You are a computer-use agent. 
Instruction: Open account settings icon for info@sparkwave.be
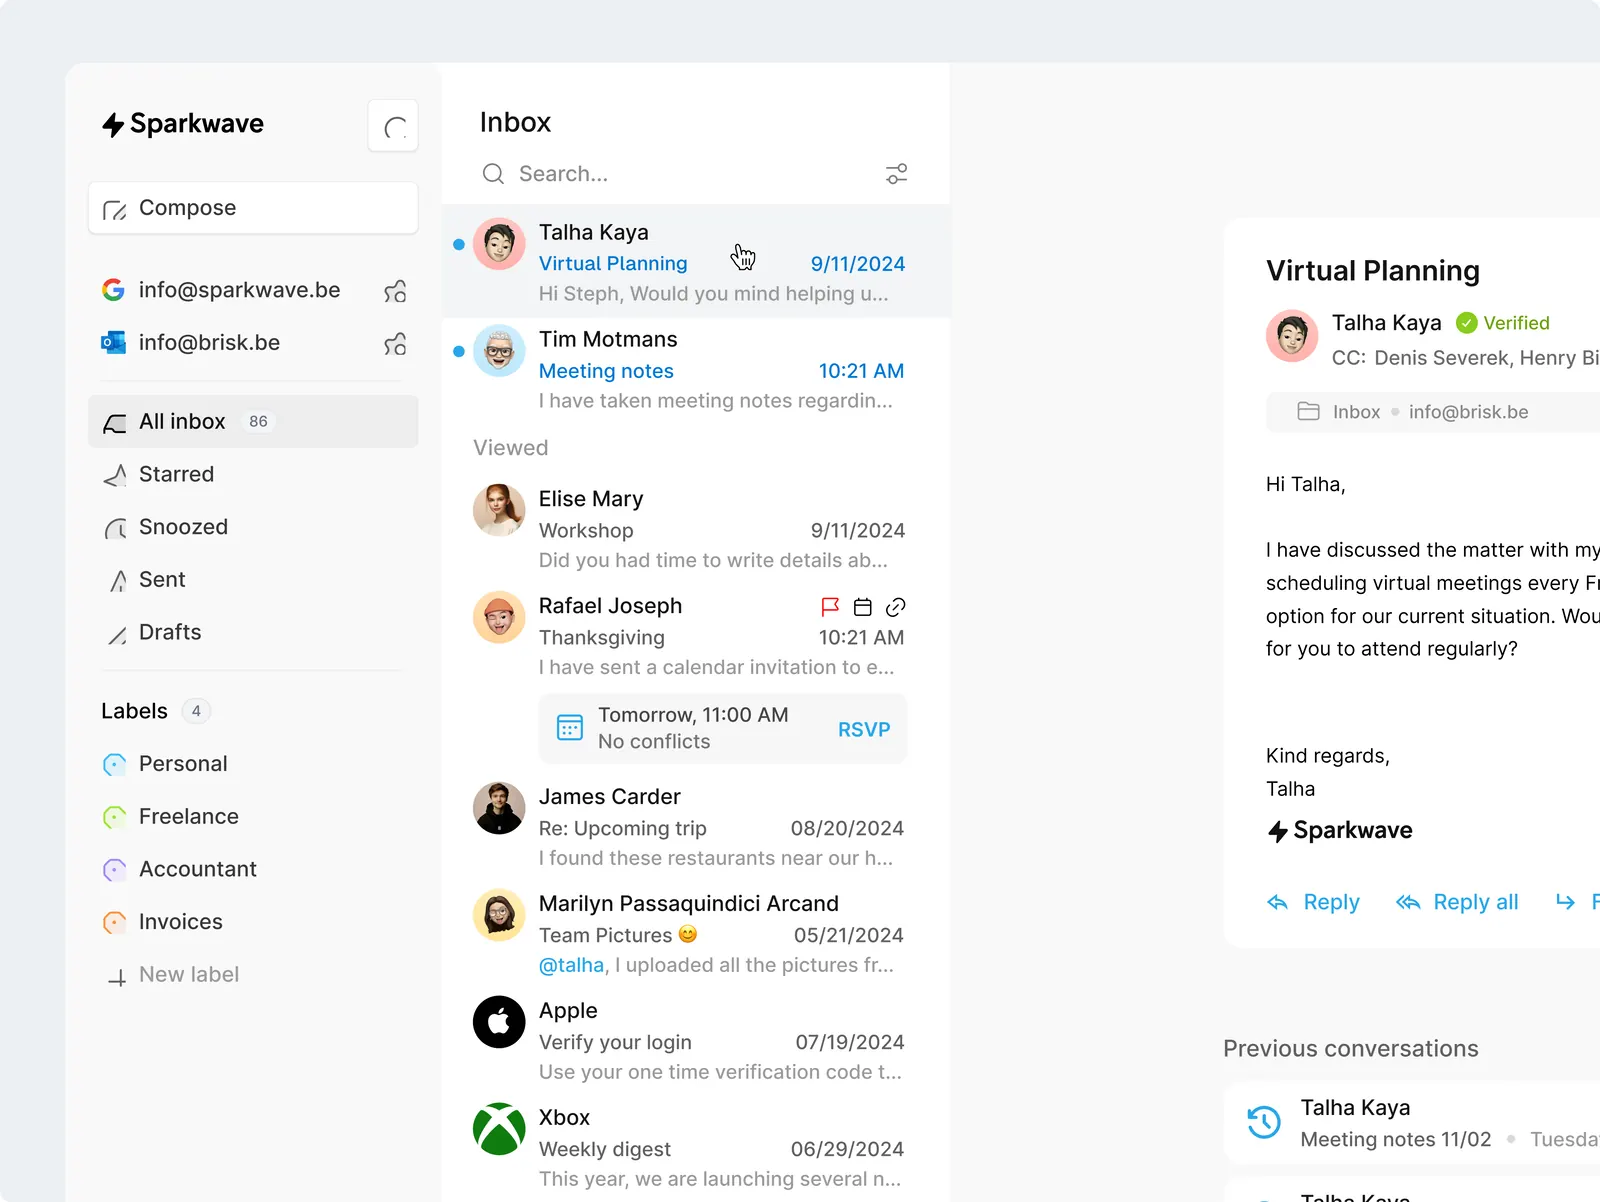pos(395,291)
